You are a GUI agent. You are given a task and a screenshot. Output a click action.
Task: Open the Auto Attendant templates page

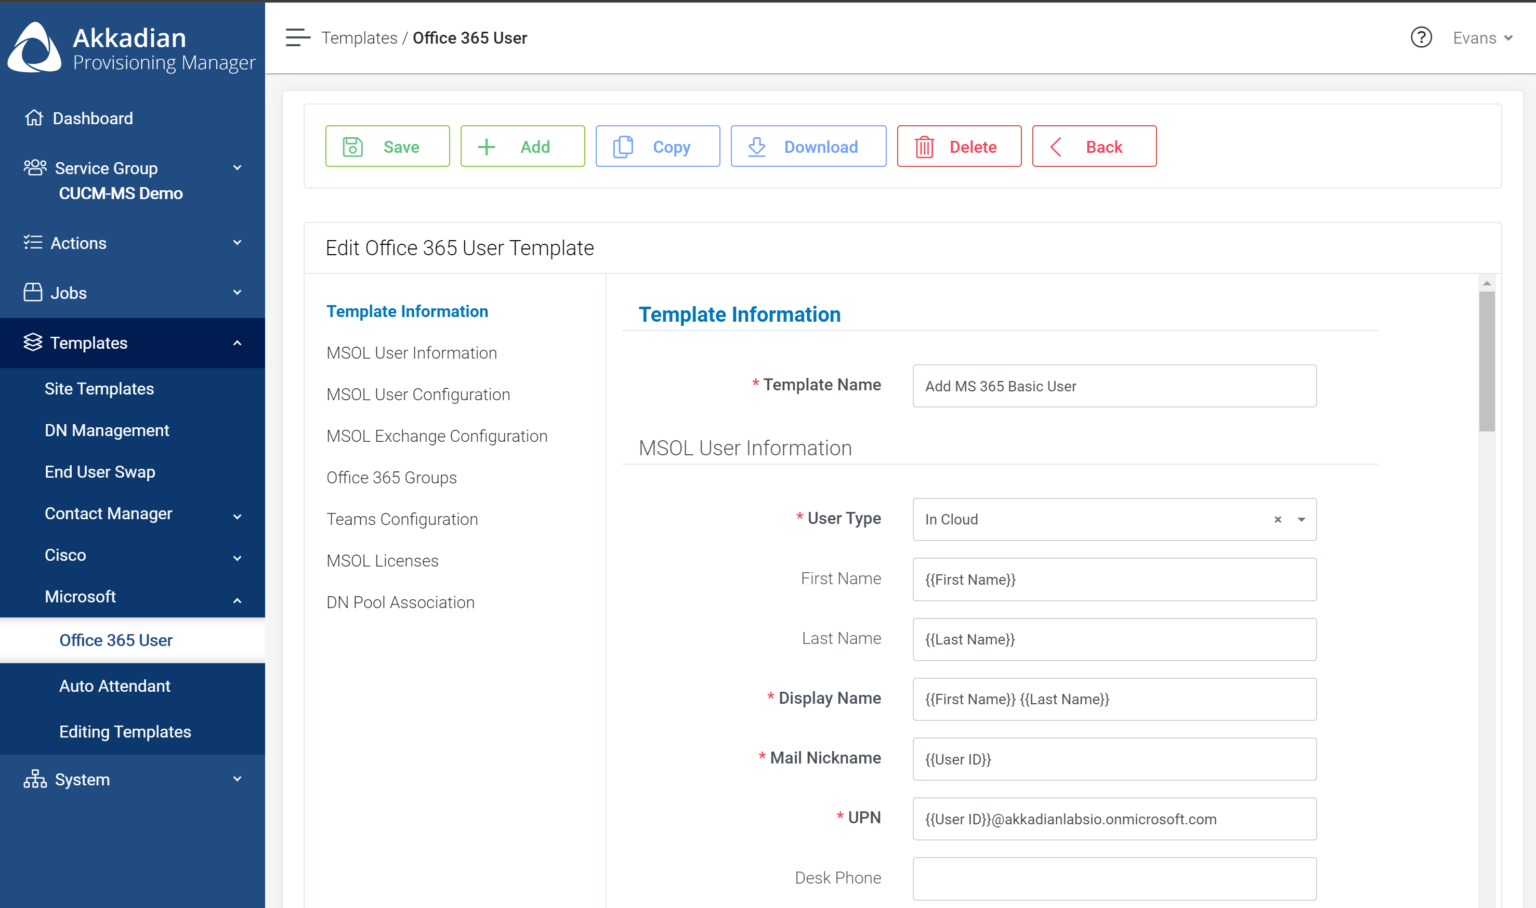click(115, 686)
